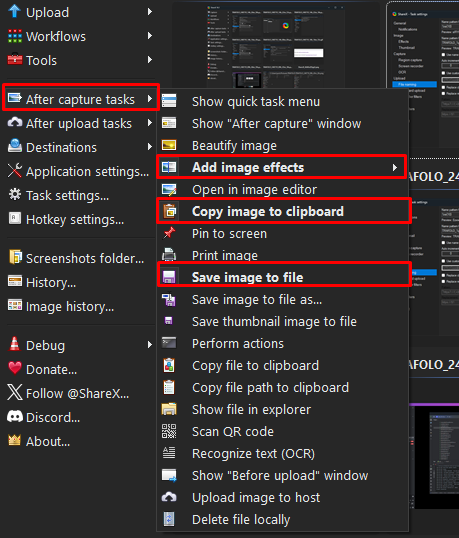The width and height of the screenshot is (459, 538).
Task: Click the Application settings wrench icon
Action: (x=15, y=170)
